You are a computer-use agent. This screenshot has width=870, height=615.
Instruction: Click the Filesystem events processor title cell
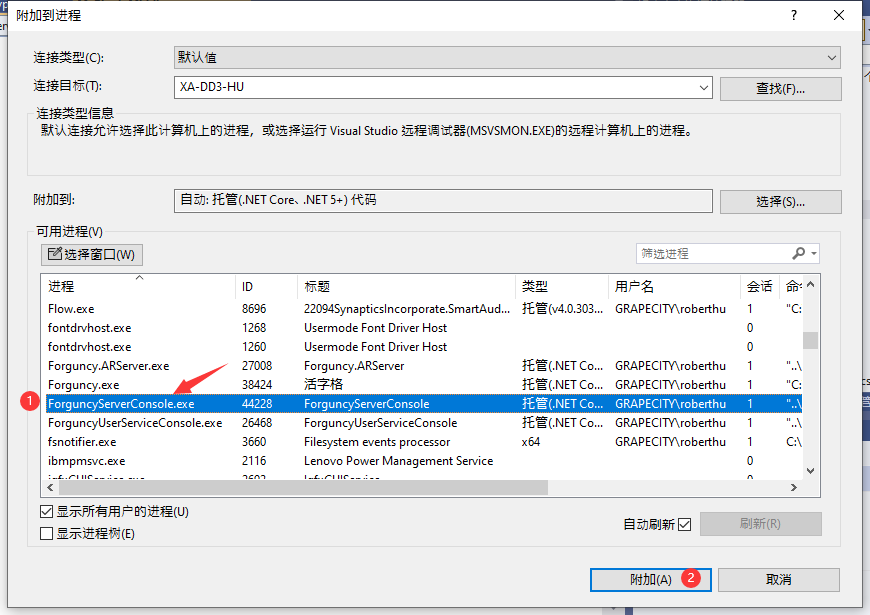pos(377,442)
